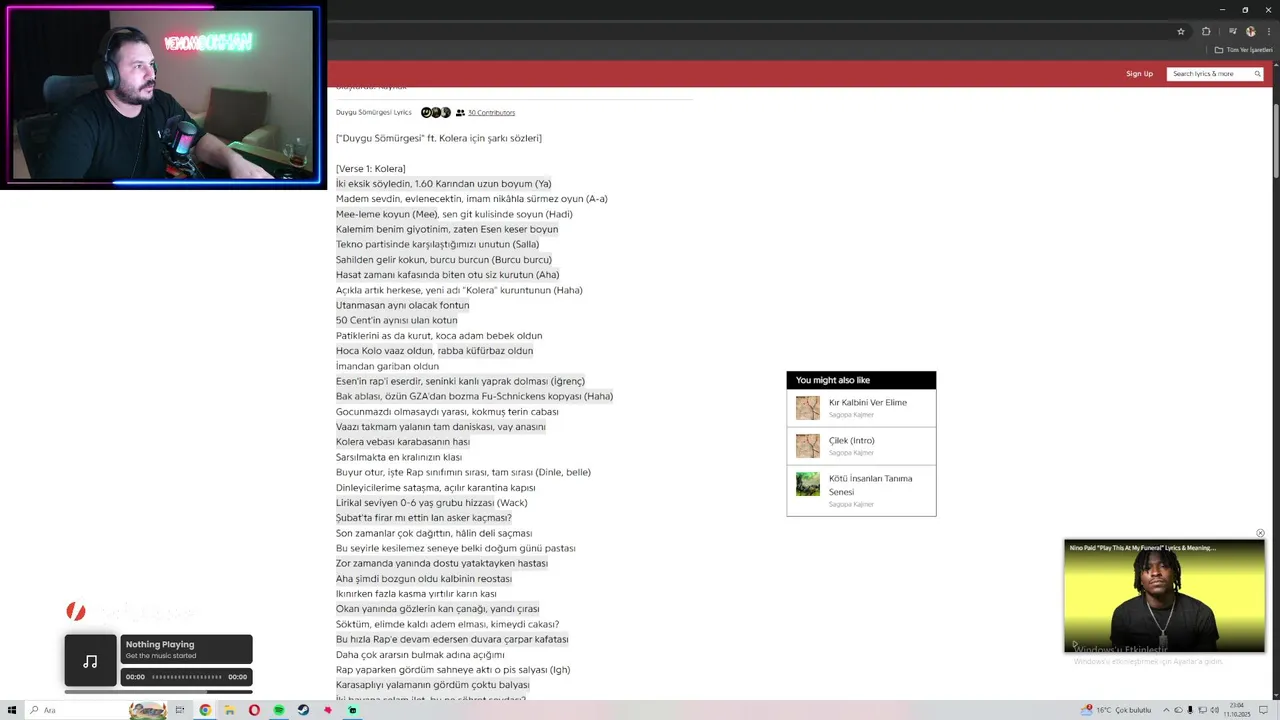Click the network tray icon
The width and height of the screenshot is (1280, 720).
tap(1200, 710)
